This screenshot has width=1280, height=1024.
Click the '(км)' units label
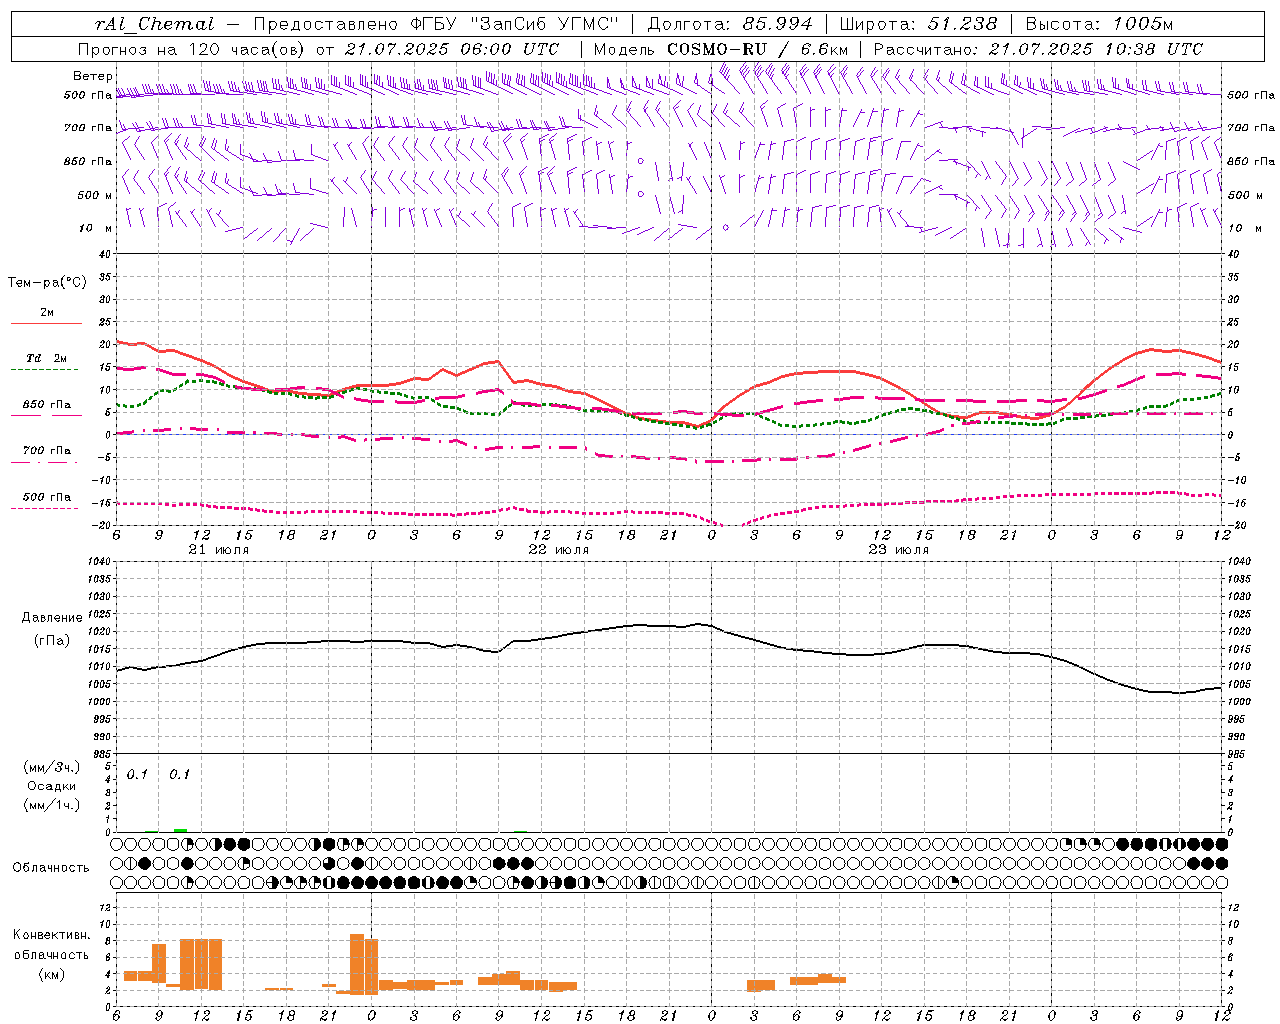tap(52, 974)
